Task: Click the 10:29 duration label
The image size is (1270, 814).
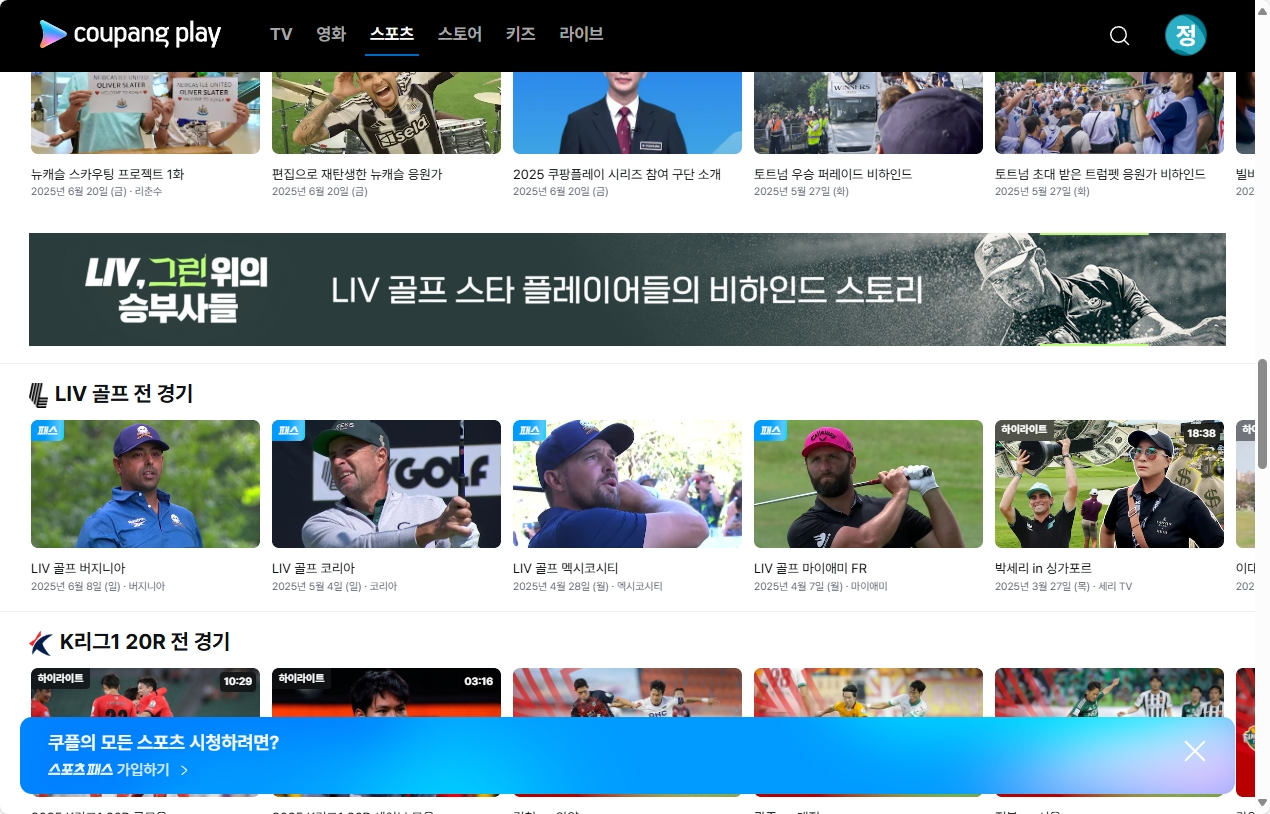Action: [x=237, y=681]
